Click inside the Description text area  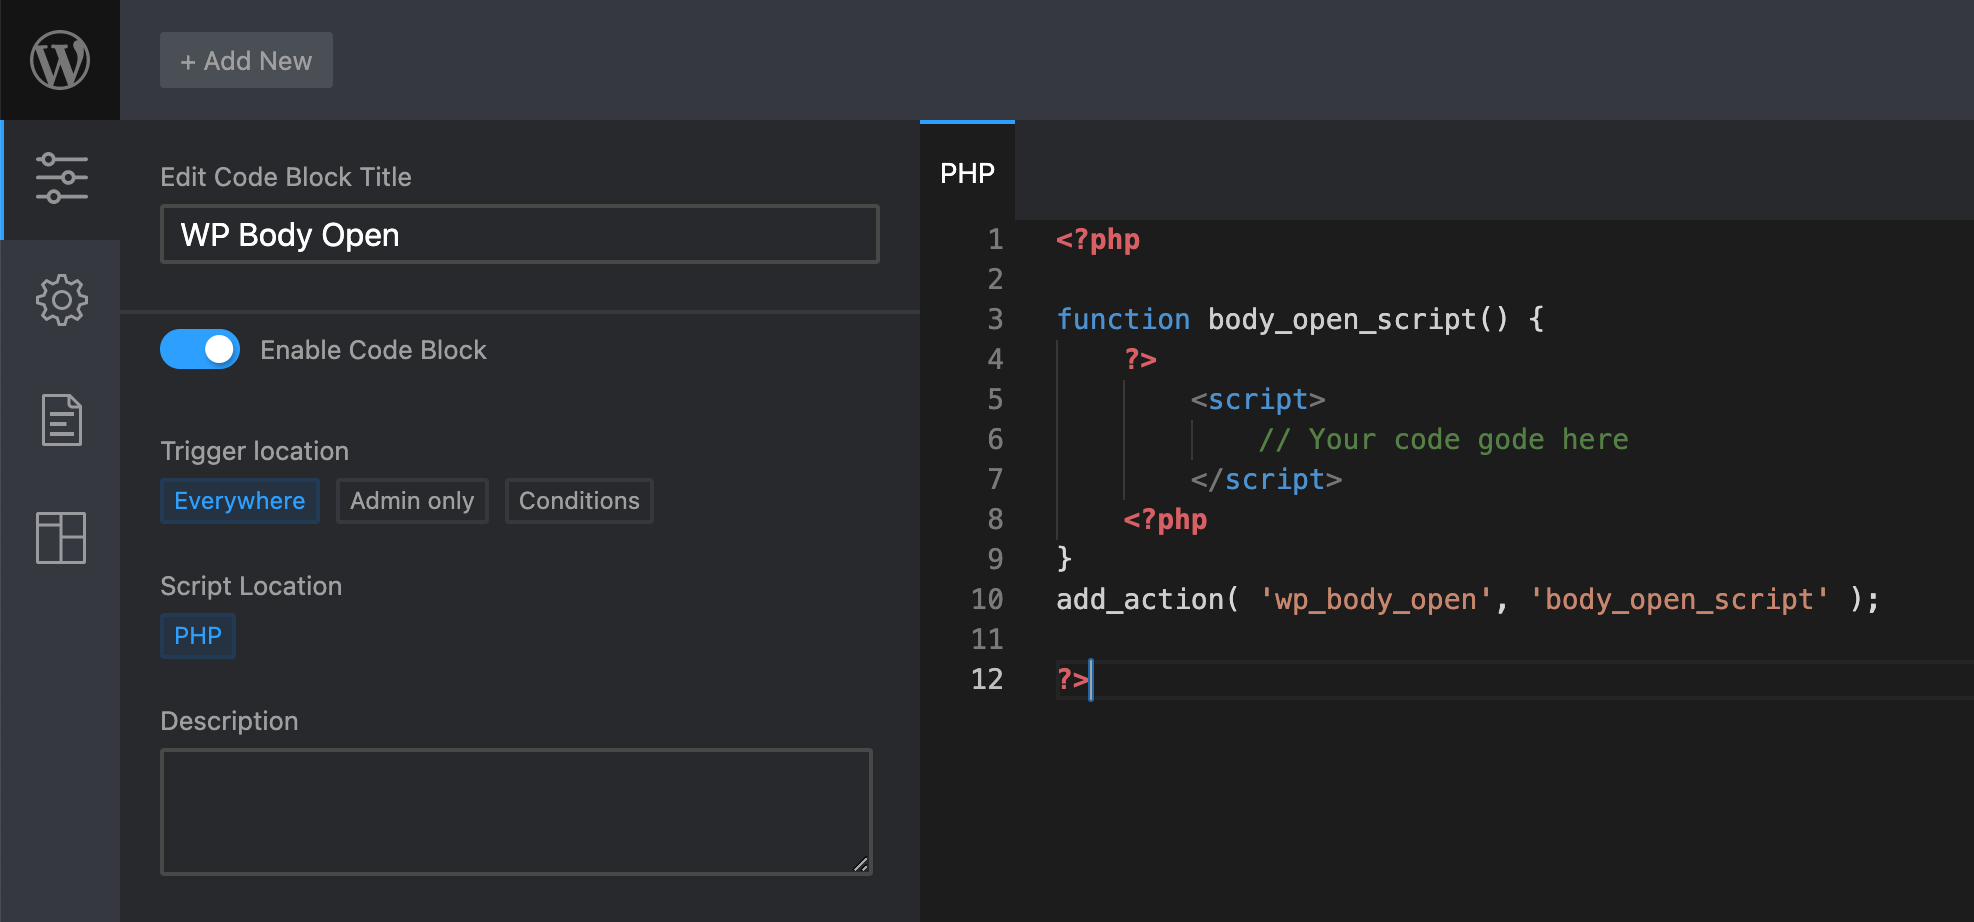tap(516, 811)
